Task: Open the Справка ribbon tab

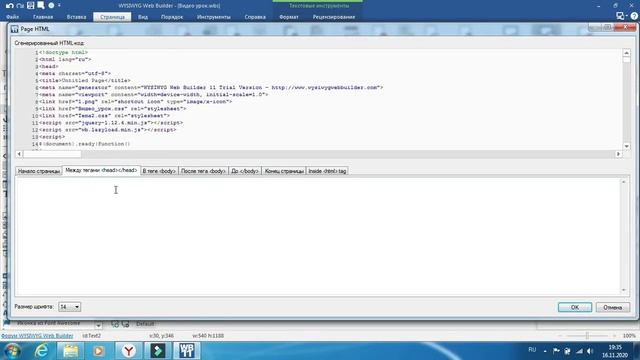Action: click(255, 17)
